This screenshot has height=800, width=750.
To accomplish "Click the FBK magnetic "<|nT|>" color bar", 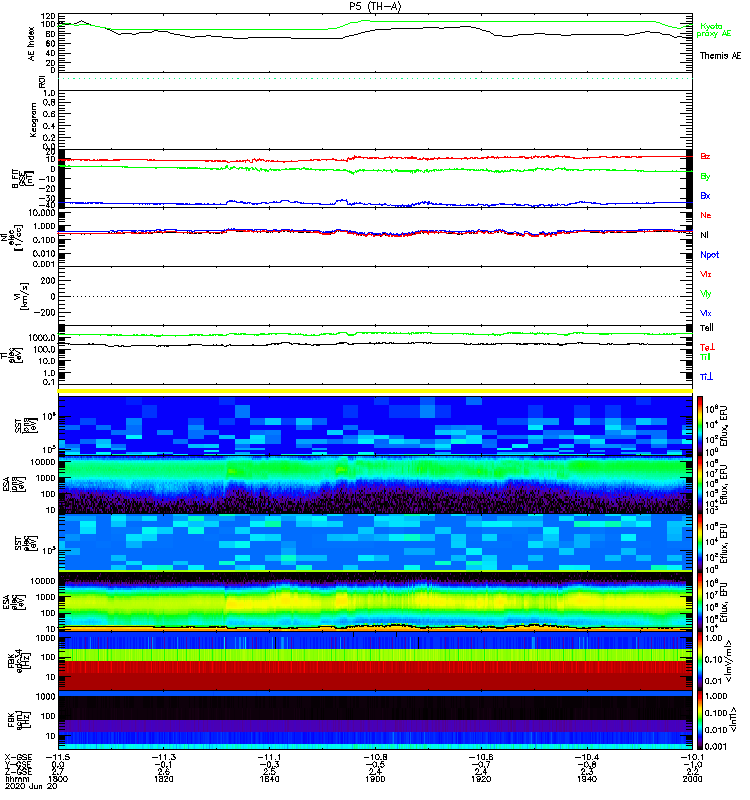I will pos(700,720).
